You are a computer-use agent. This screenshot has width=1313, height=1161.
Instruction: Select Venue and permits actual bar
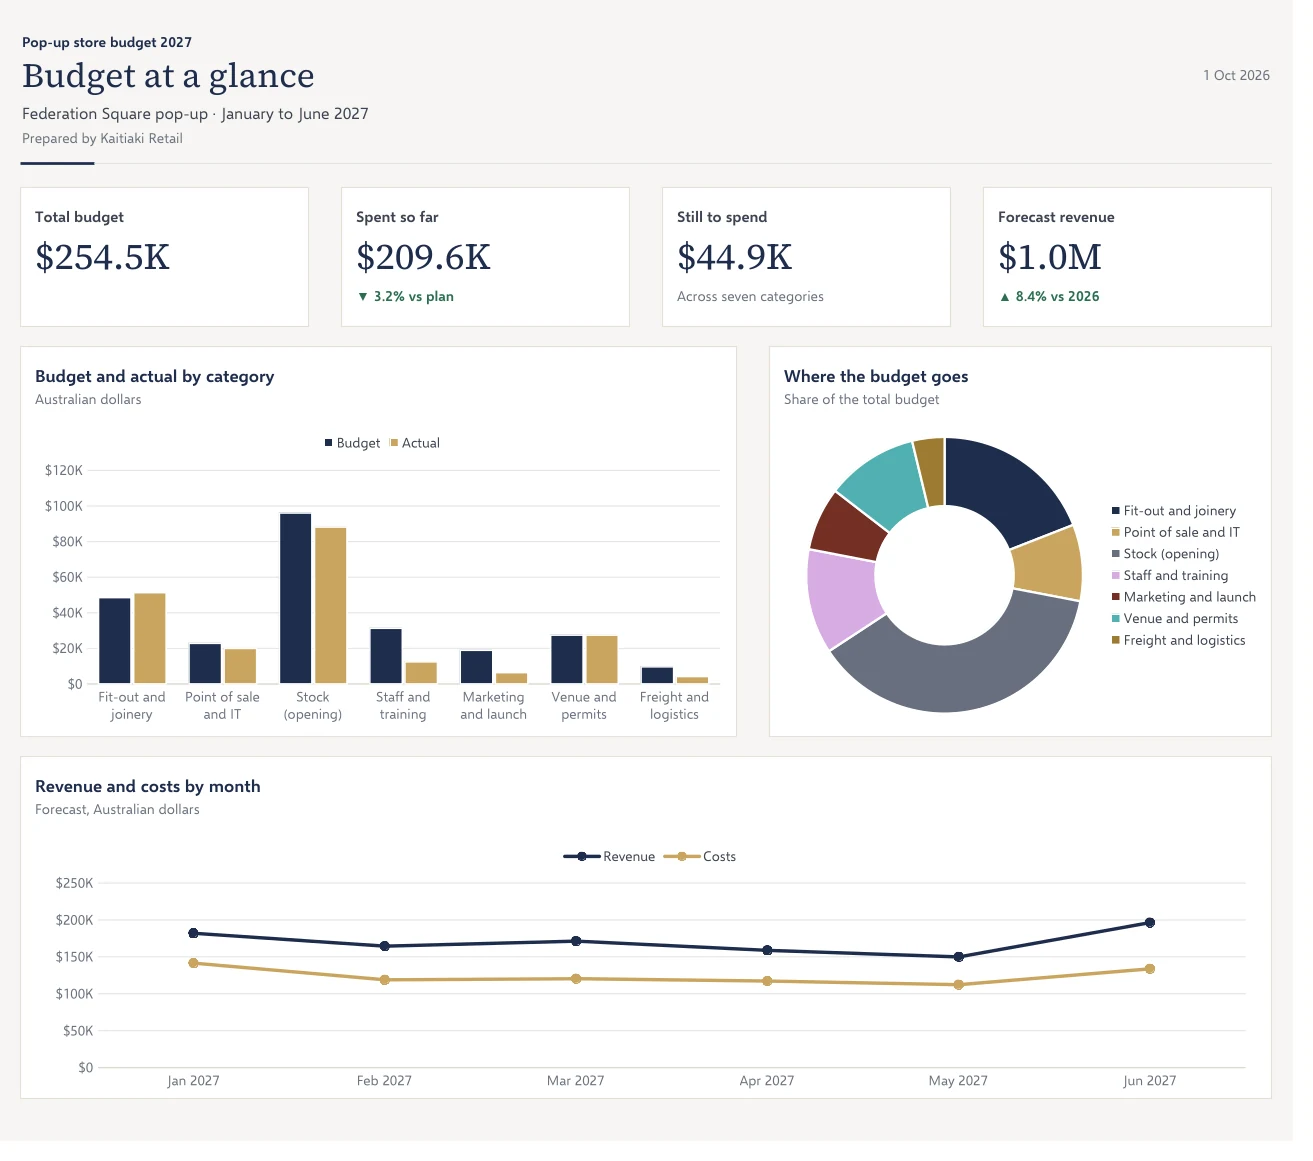pos(602,660)
